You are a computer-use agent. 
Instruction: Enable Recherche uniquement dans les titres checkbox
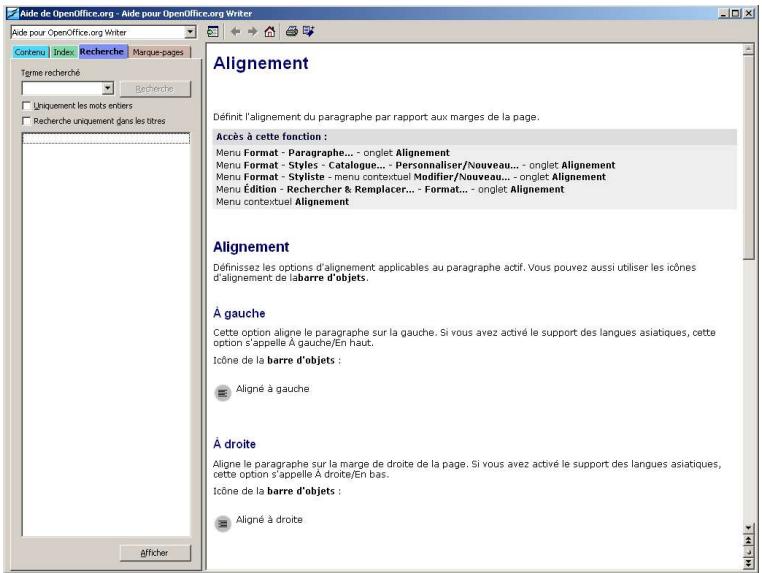[26, 121]
